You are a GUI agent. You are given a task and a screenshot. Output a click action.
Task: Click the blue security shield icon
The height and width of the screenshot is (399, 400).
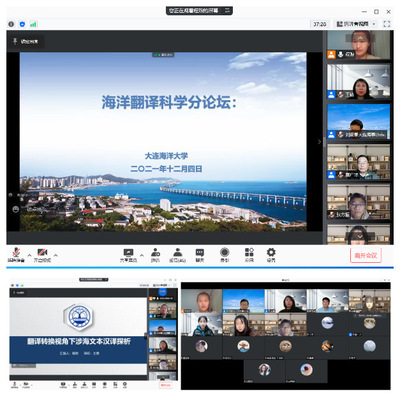[x=22, y=24]
